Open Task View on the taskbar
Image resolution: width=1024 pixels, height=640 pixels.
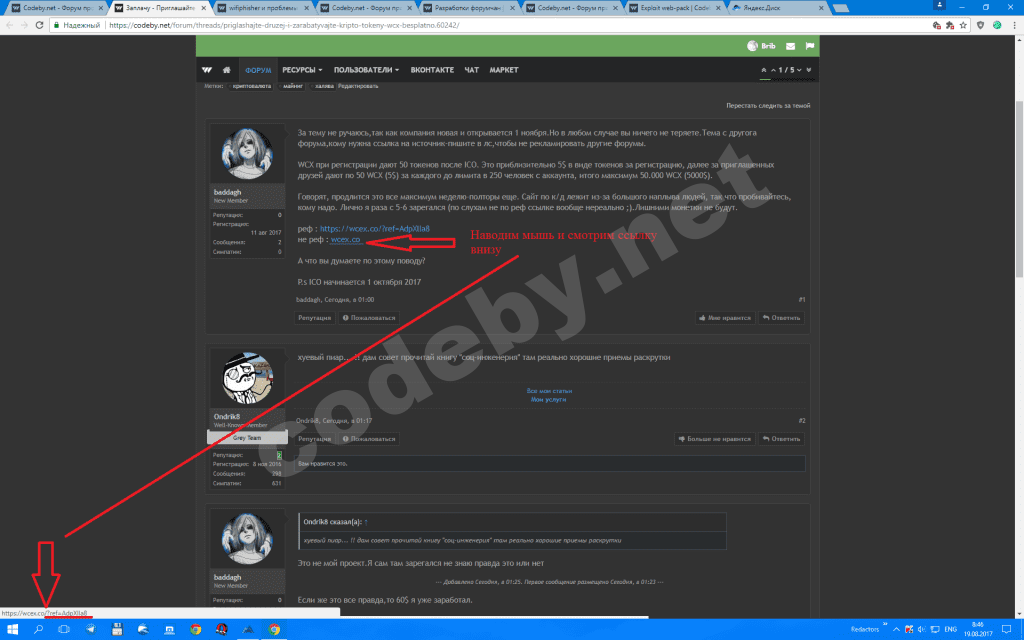(64, 630)
